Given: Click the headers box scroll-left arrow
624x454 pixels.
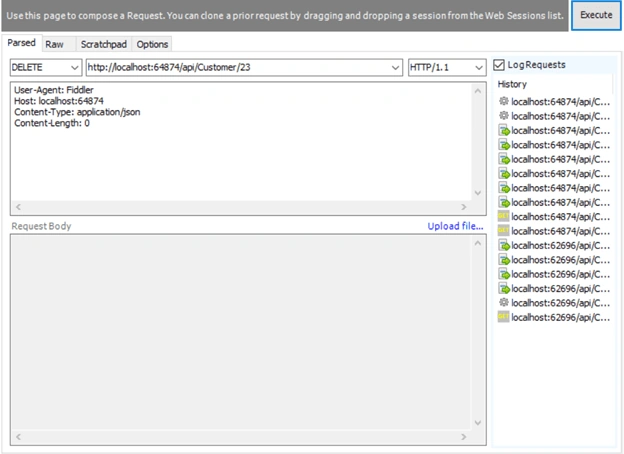Looking at the screenshot, I should [18, 207].
